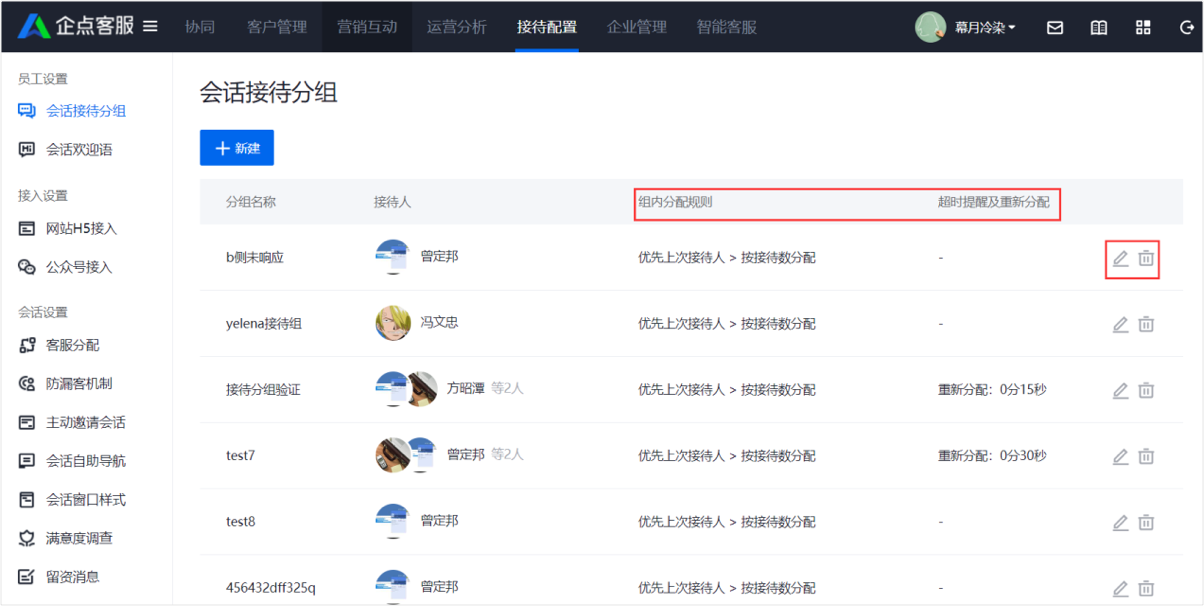Open the 企业管理 top tab
Image resolution: width=1204 pixels, height=606 pixels.
tap(637, 27)
